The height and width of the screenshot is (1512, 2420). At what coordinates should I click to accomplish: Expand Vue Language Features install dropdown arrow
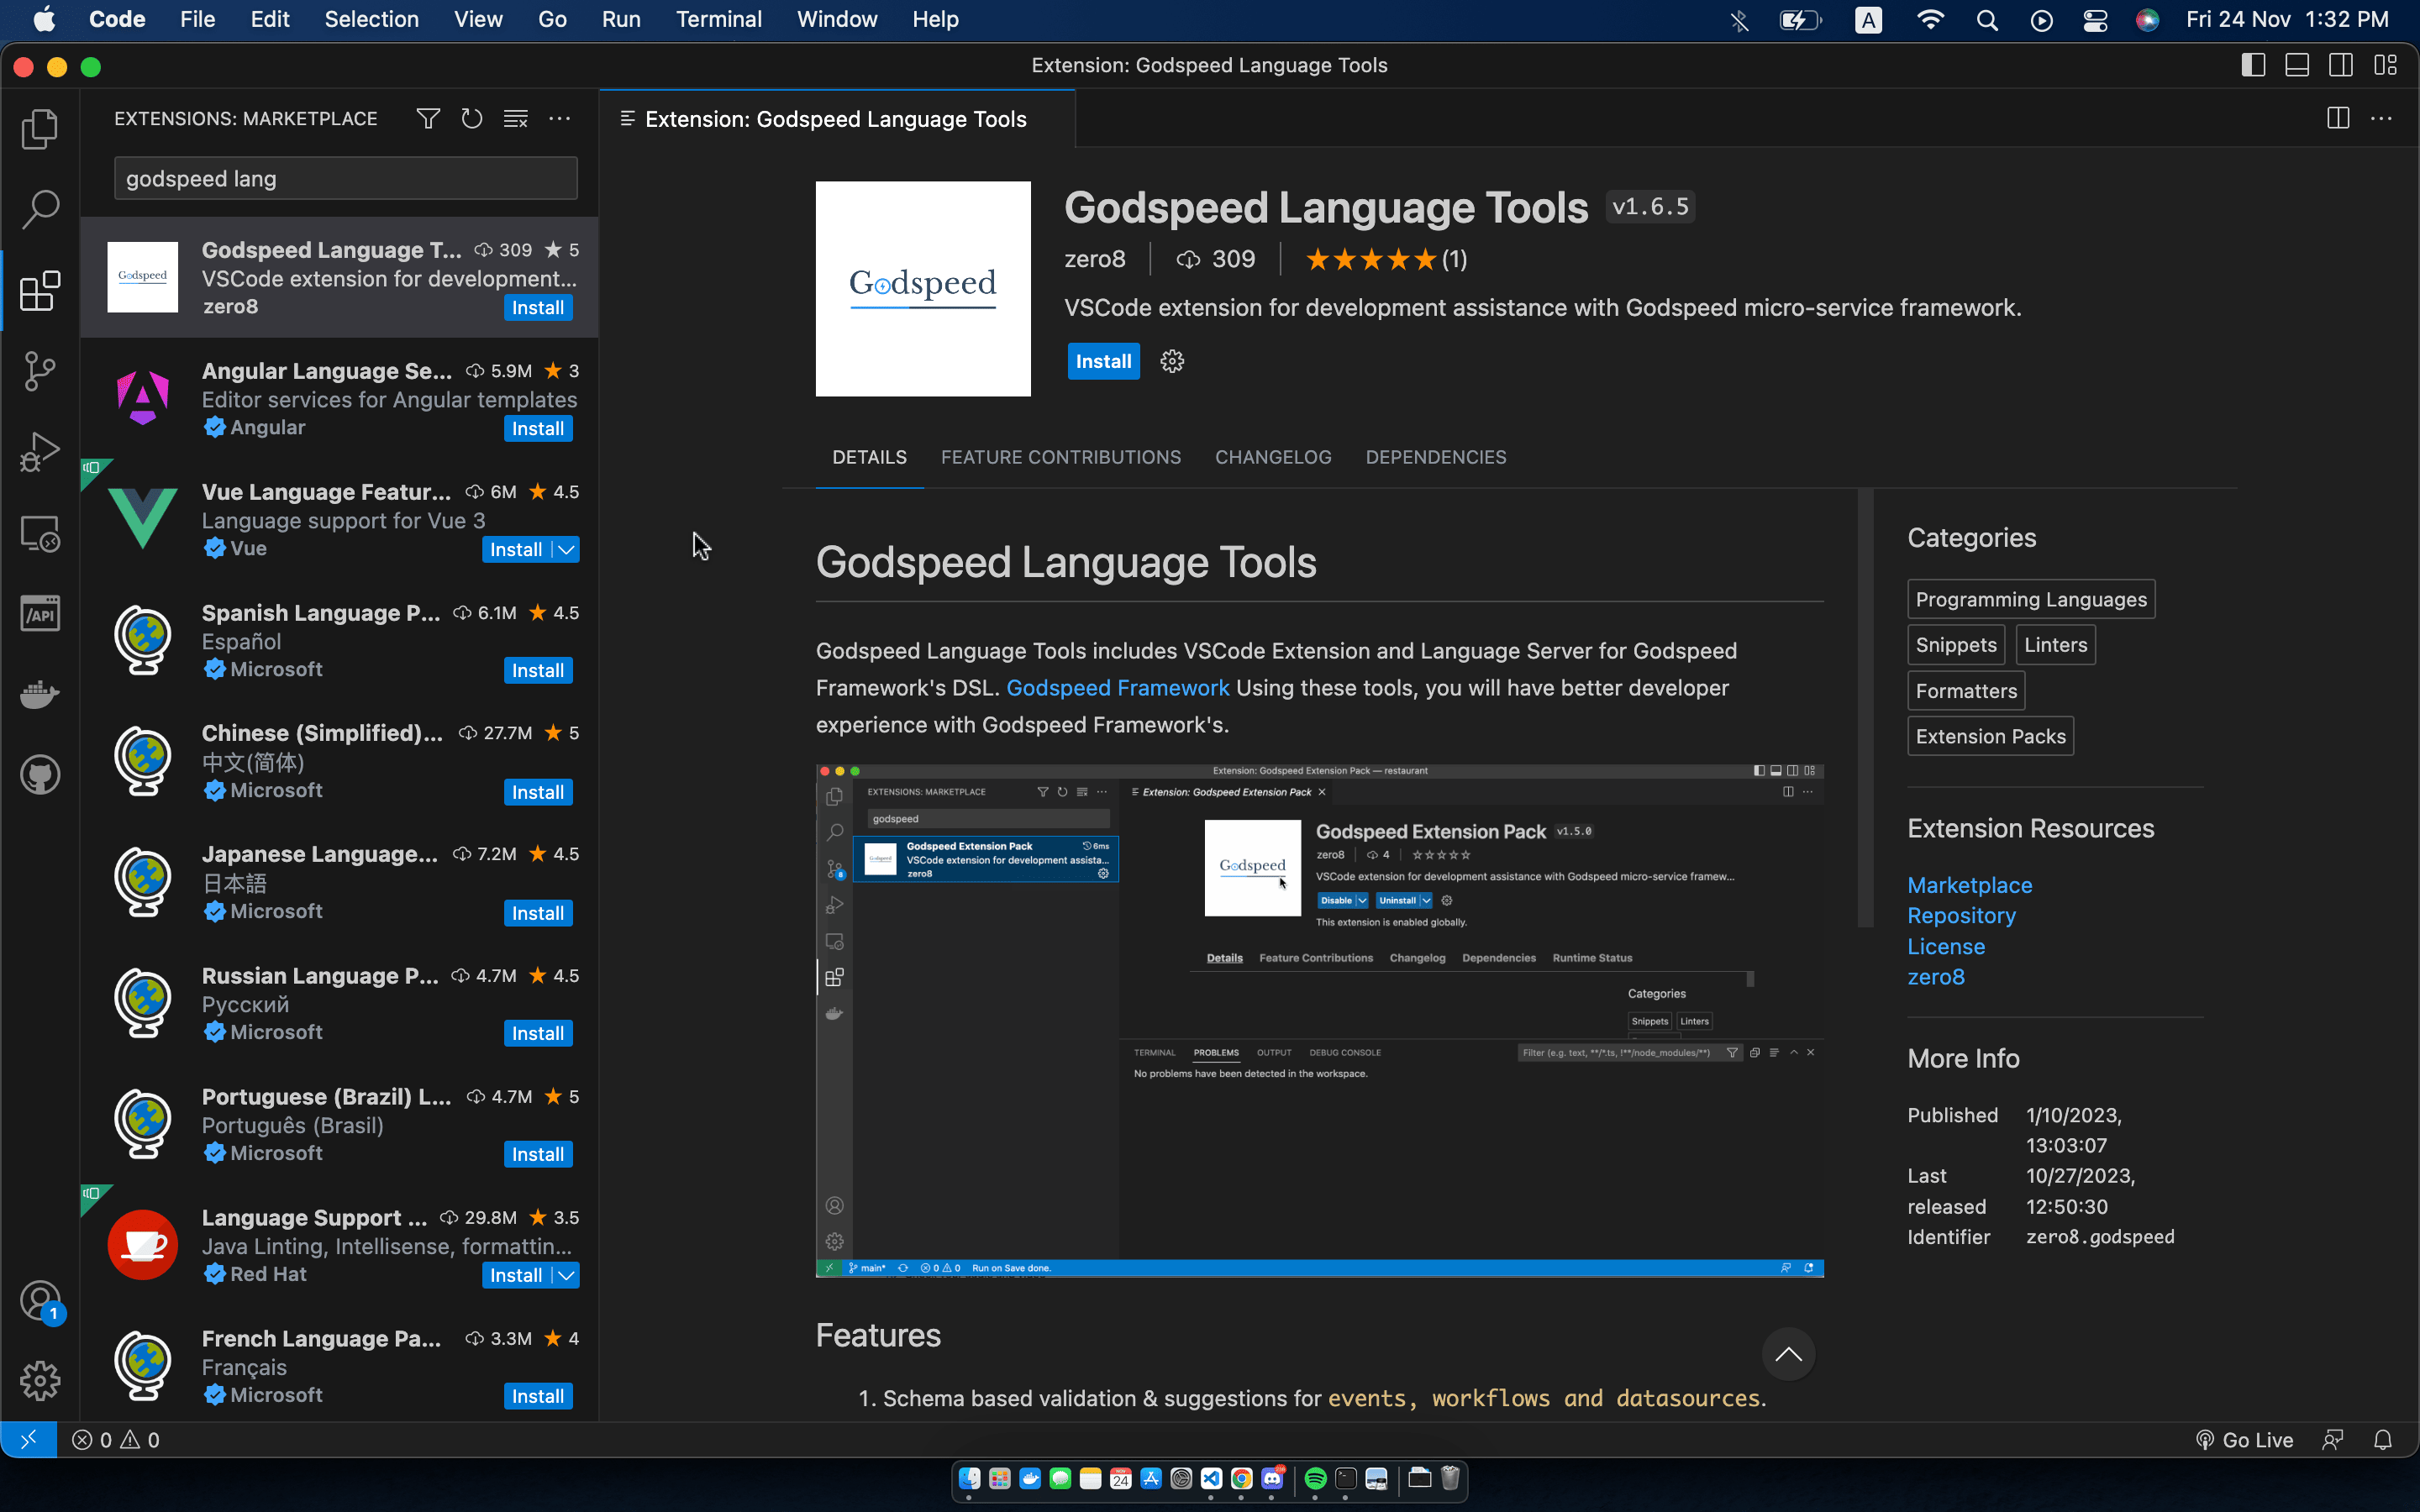[x=566, y=550]
